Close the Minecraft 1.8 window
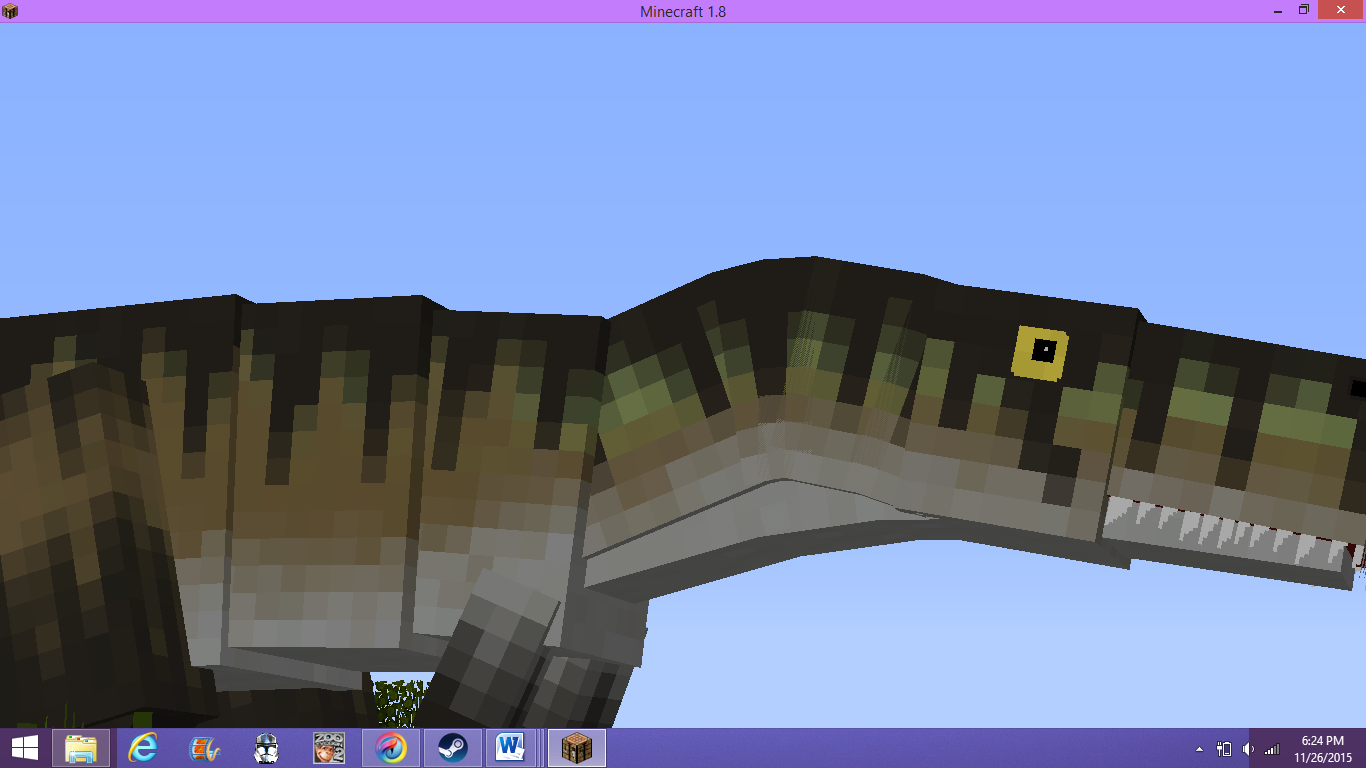Image resolution: width=1366 pixels, height=768 pixels. pos(1340,10)
